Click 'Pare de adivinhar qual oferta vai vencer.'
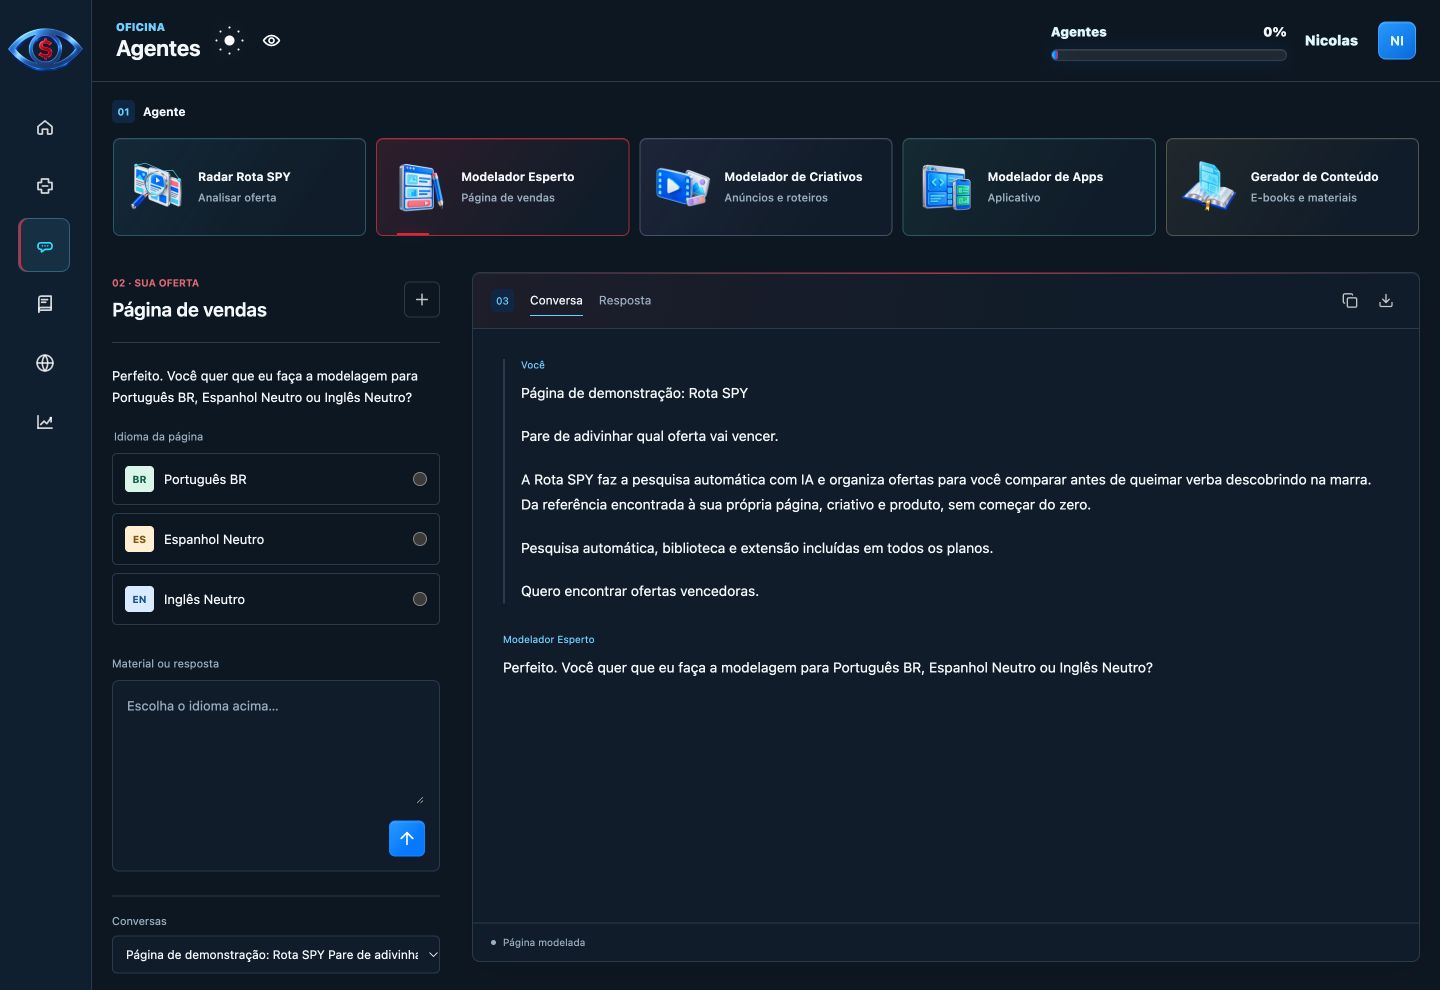 tap(649, 436)
